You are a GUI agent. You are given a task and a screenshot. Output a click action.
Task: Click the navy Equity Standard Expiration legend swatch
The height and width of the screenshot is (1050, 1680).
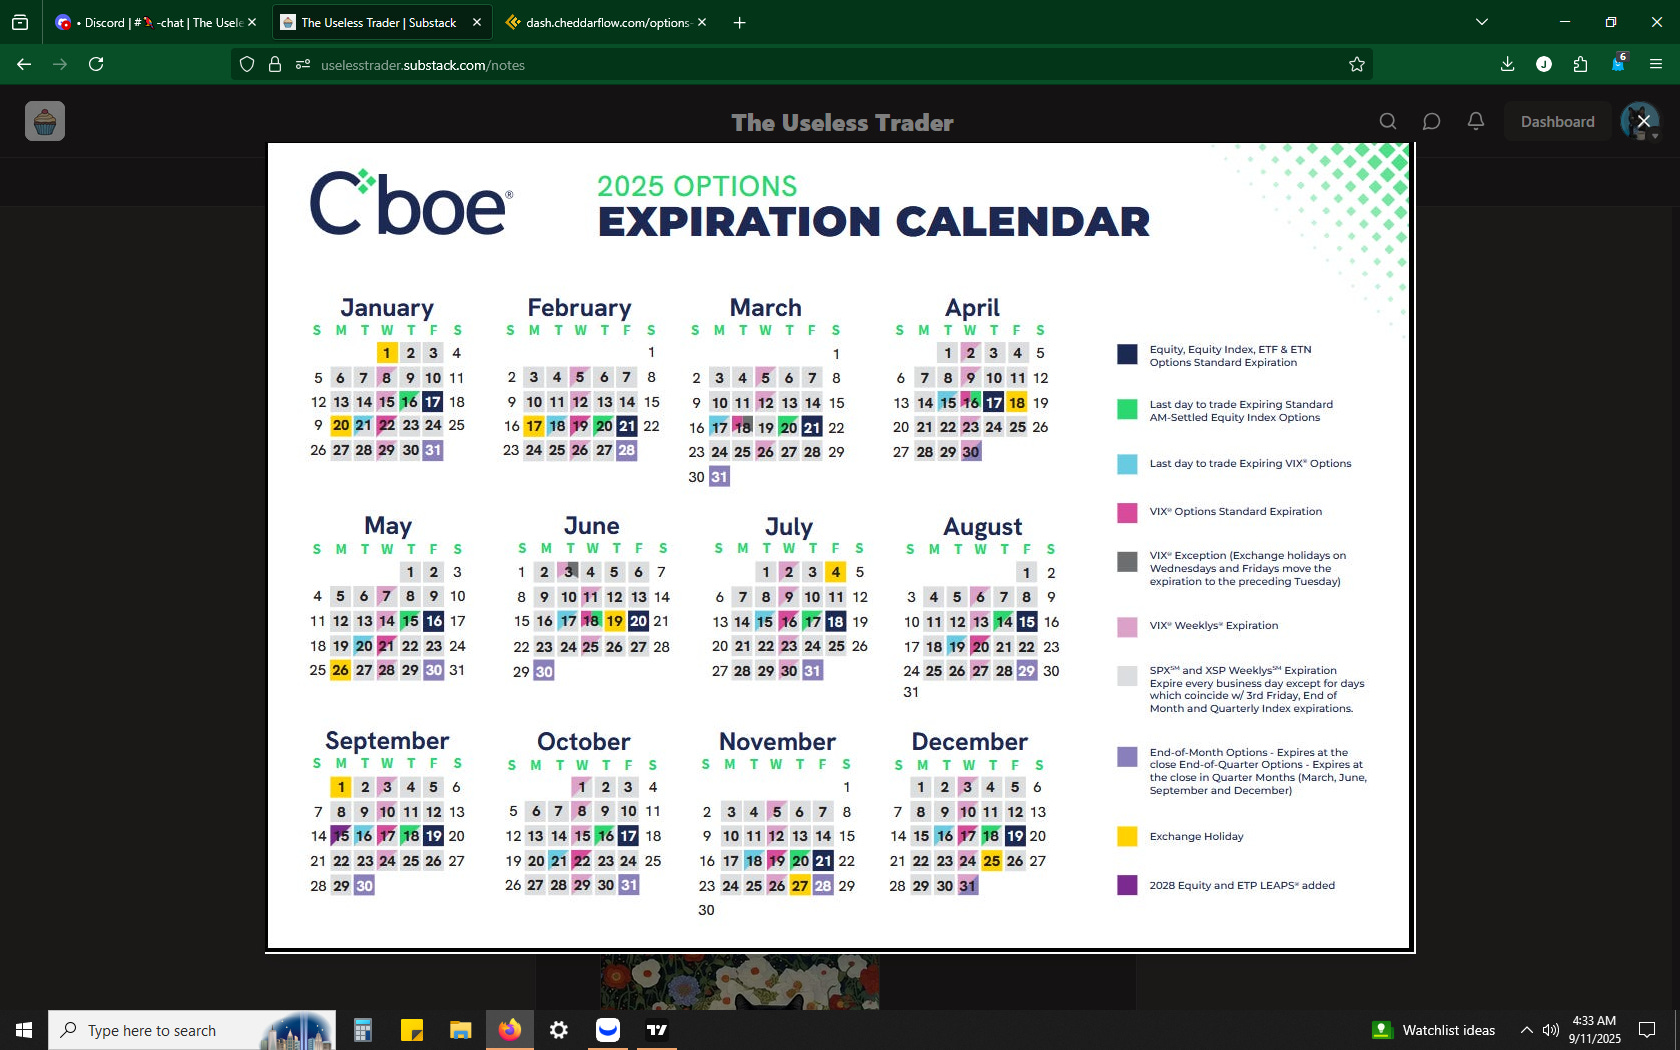point(1127,354)
